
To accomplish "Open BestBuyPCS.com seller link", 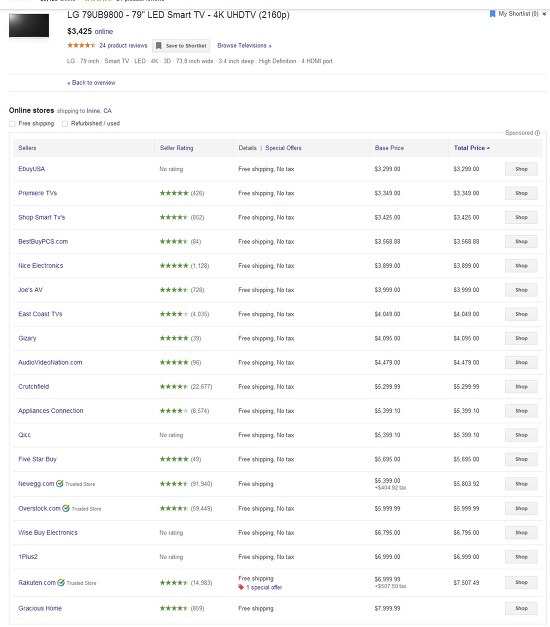I will click(43, 242).
